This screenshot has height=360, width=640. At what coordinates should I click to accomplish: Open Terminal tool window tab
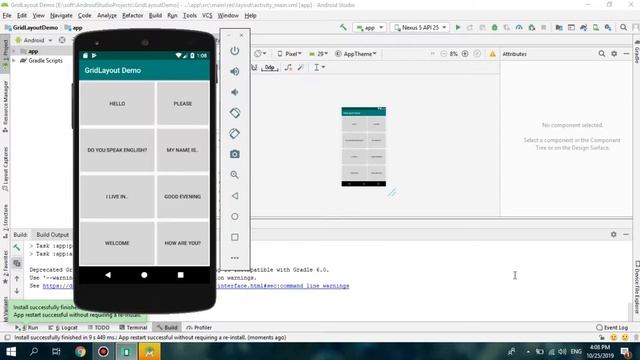click(x=133, y=327)
